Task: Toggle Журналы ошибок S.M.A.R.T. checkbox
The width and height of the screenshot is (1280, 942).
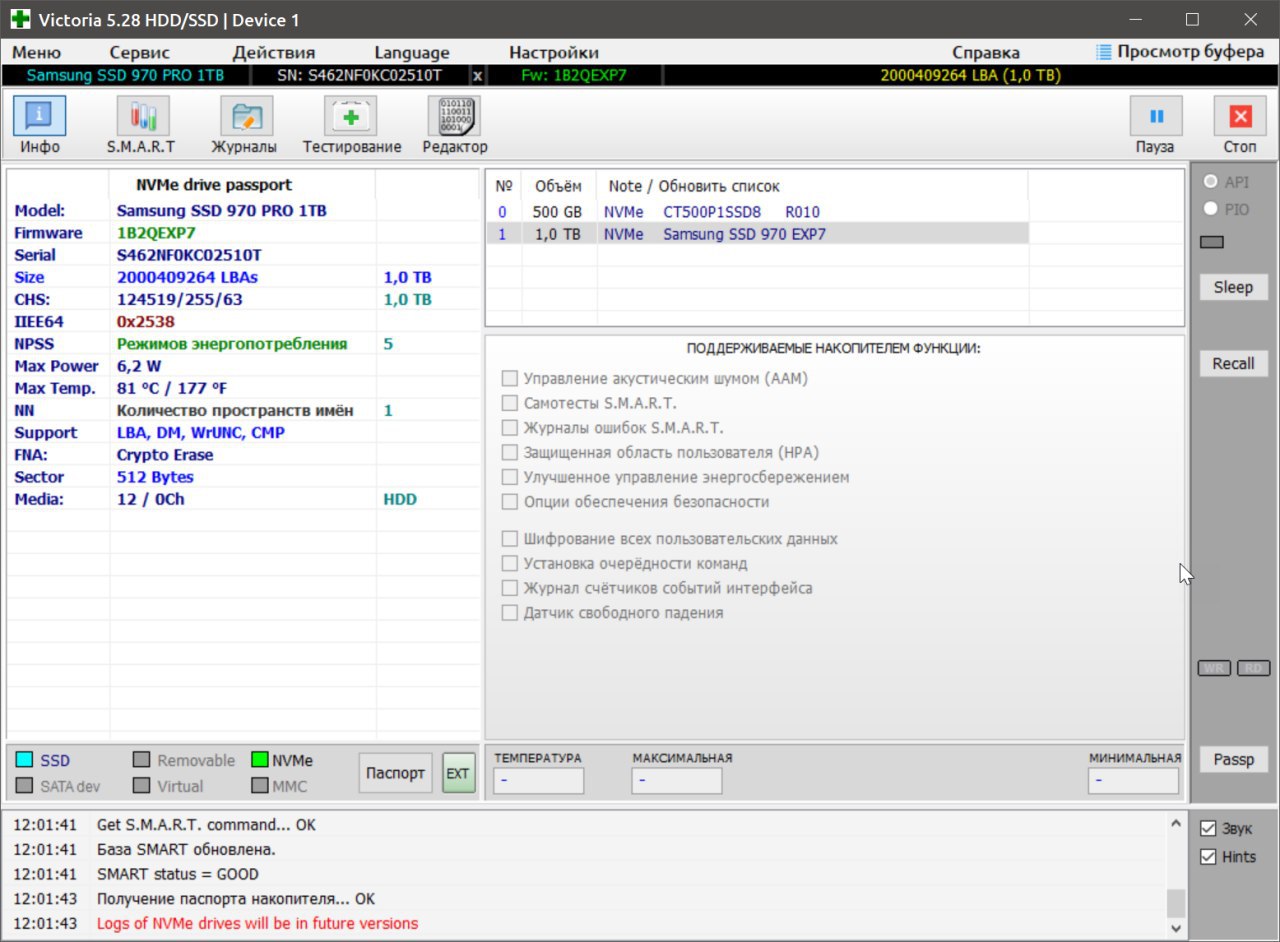Action: pos(510,428)
